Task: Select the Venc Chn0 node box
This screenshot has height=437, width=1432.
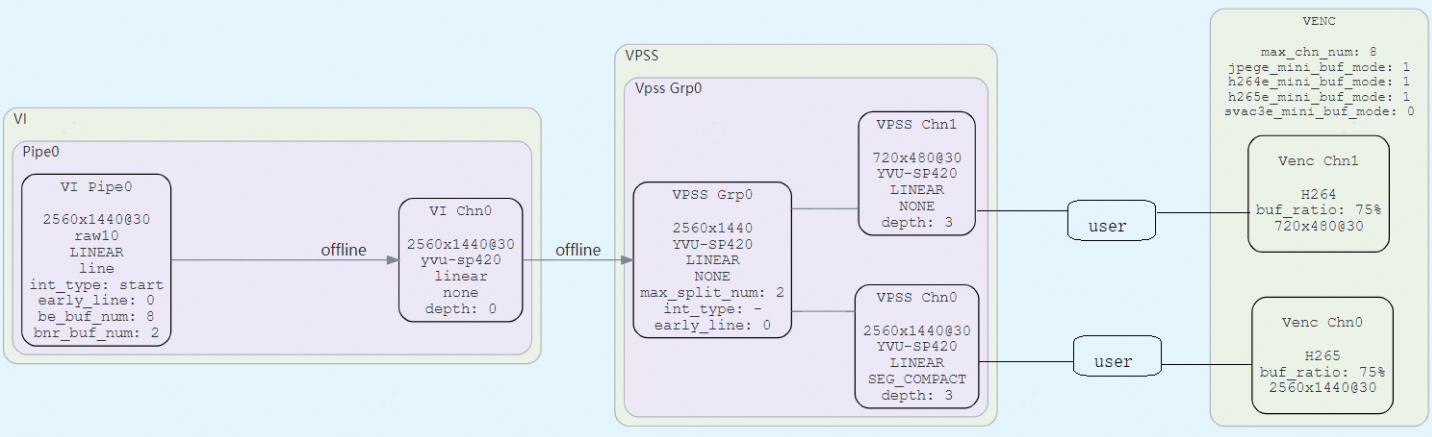Action: 1321,355
